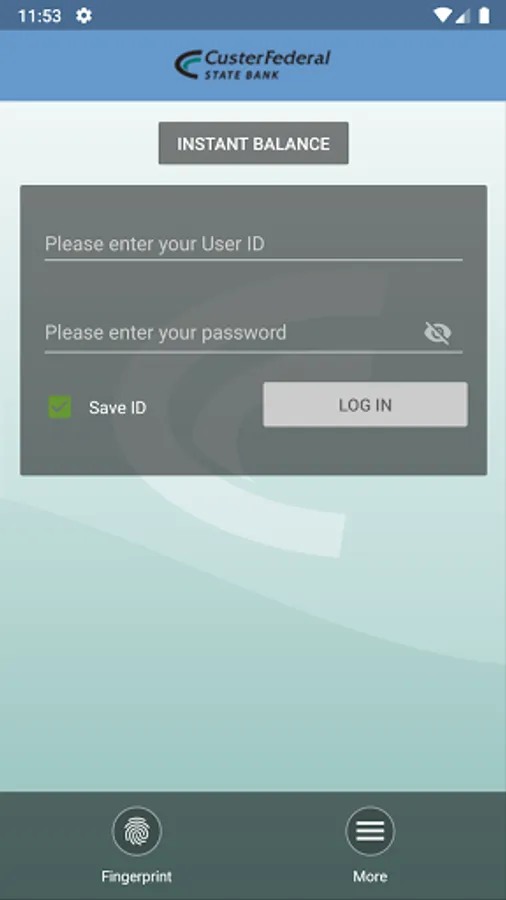Toggle password visibility eye icon

click(x=438, y=333)
